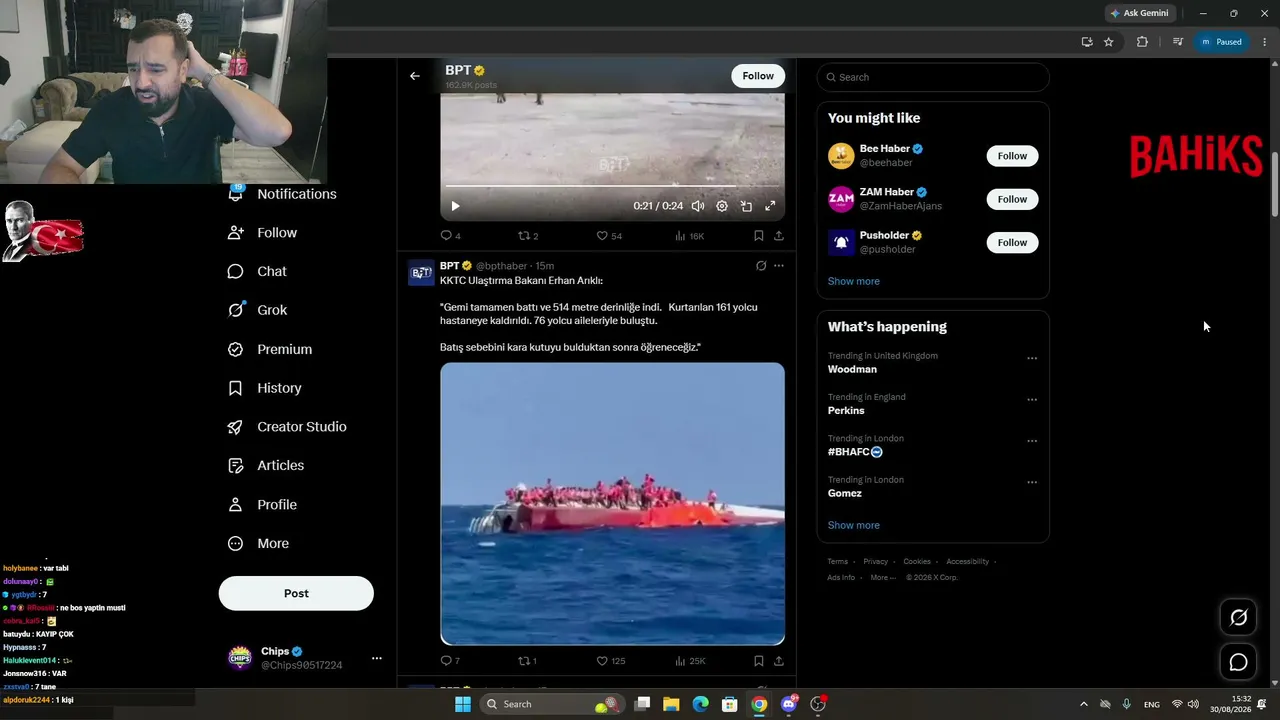Follow Pusholder
This screenshot has height=720, width=1280.
pos(1012,242)
